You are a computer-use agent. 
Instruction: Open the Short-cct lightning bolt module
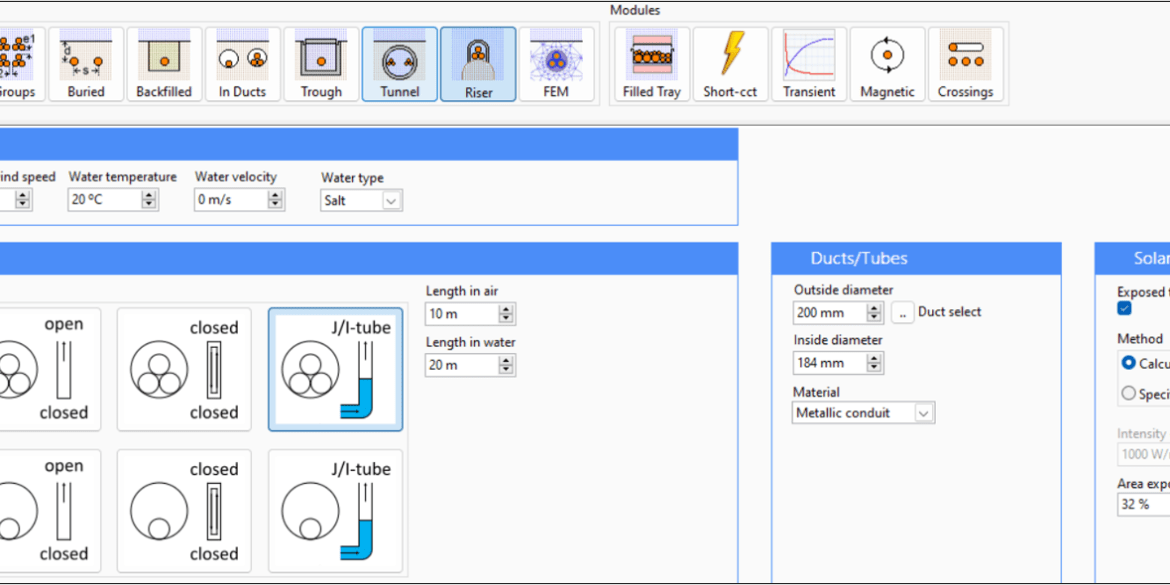(730, 62)
